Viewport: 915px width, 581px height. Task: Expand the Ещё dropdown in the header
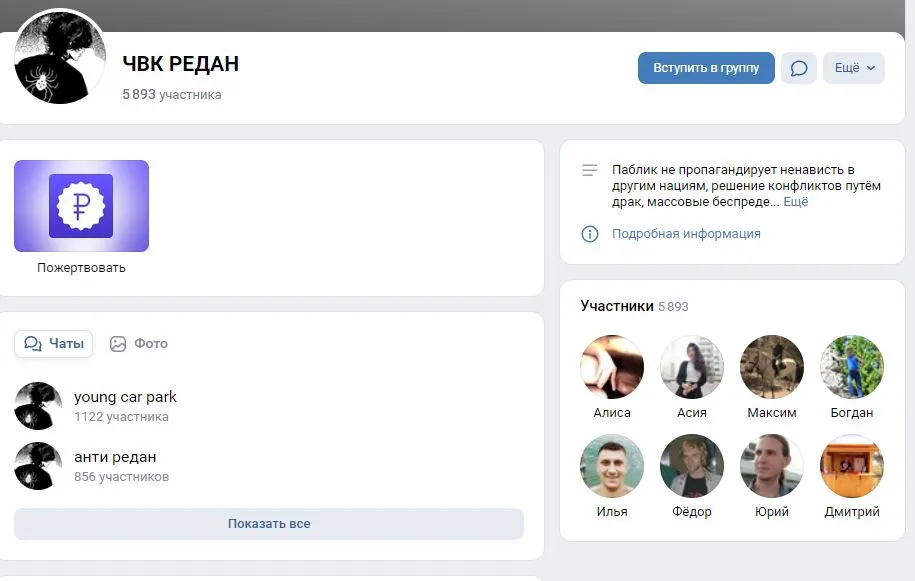[x=854, y=68]
